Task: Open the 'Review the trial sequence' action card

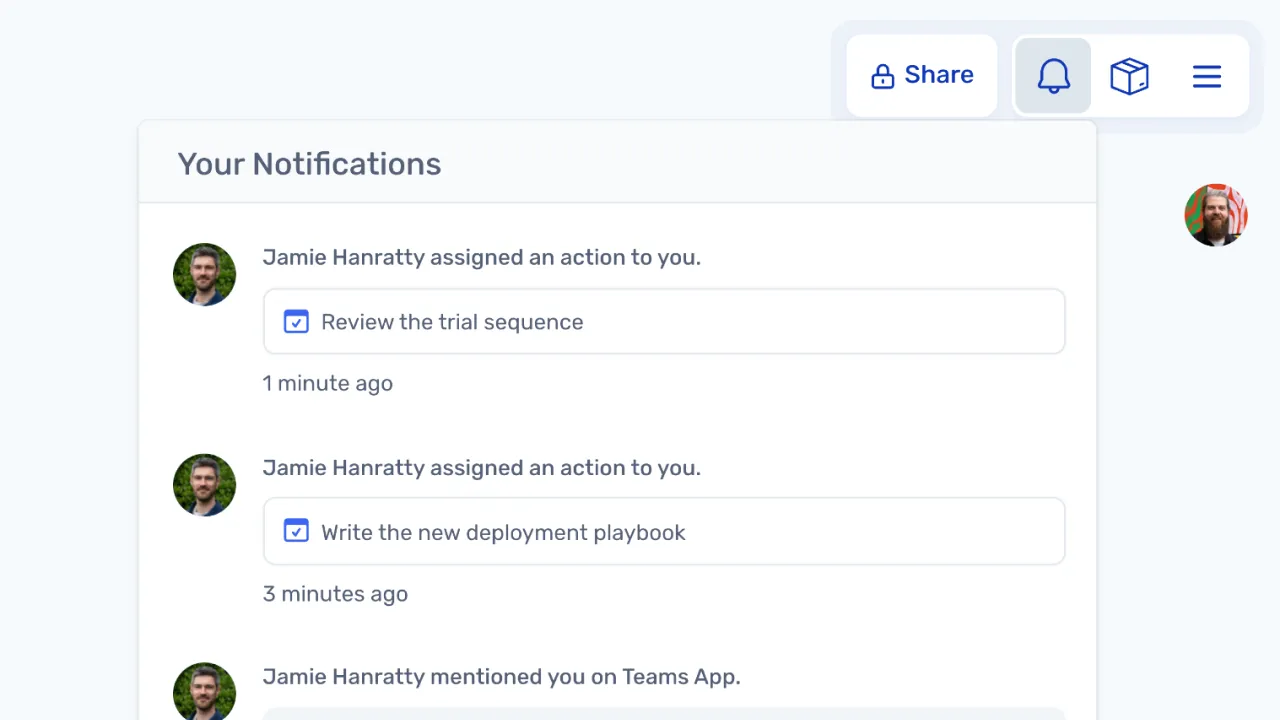Action: coord(664,321)
